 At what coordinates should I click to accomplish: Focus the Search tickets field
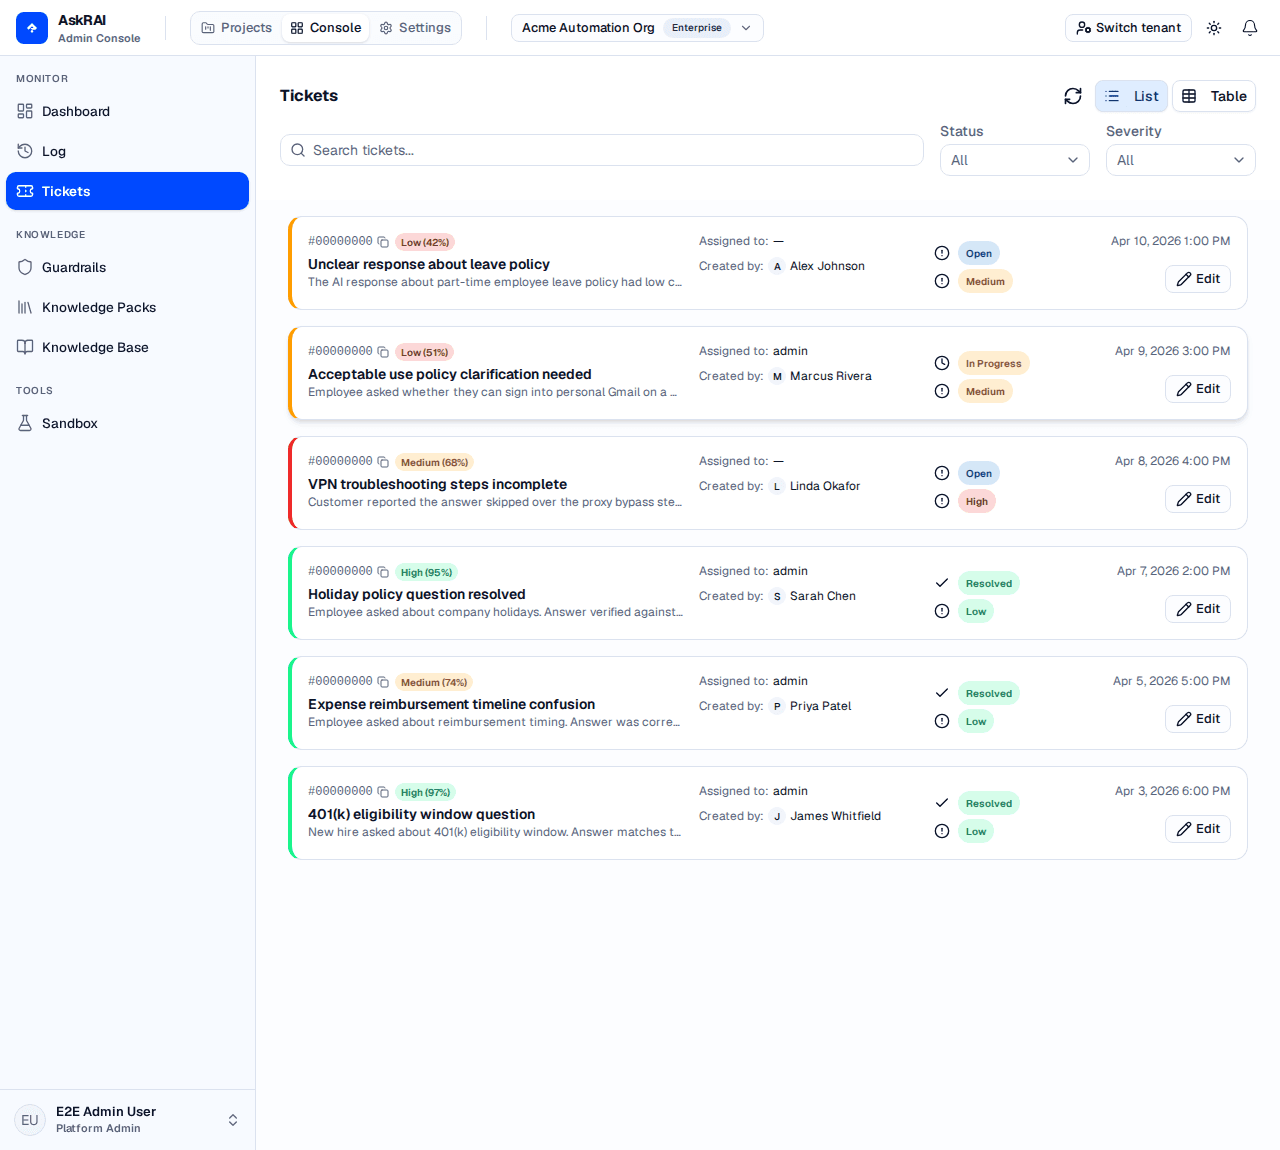[602, 150]
